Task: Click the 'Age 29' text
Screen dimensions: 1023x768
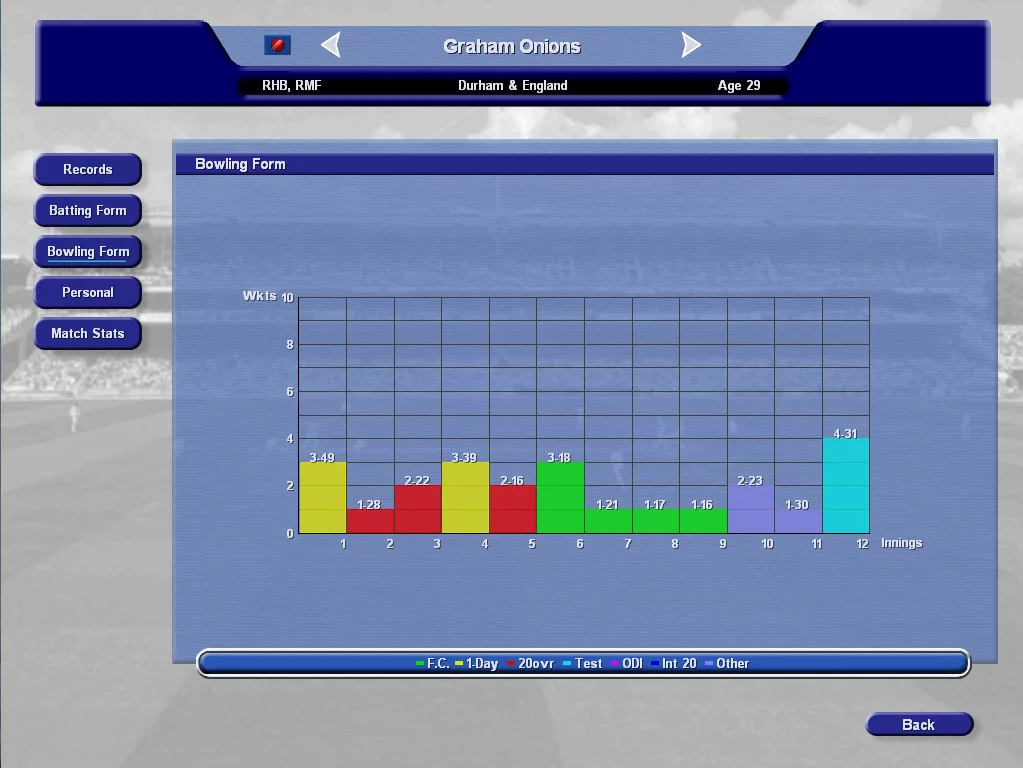Action: (739, 85)
